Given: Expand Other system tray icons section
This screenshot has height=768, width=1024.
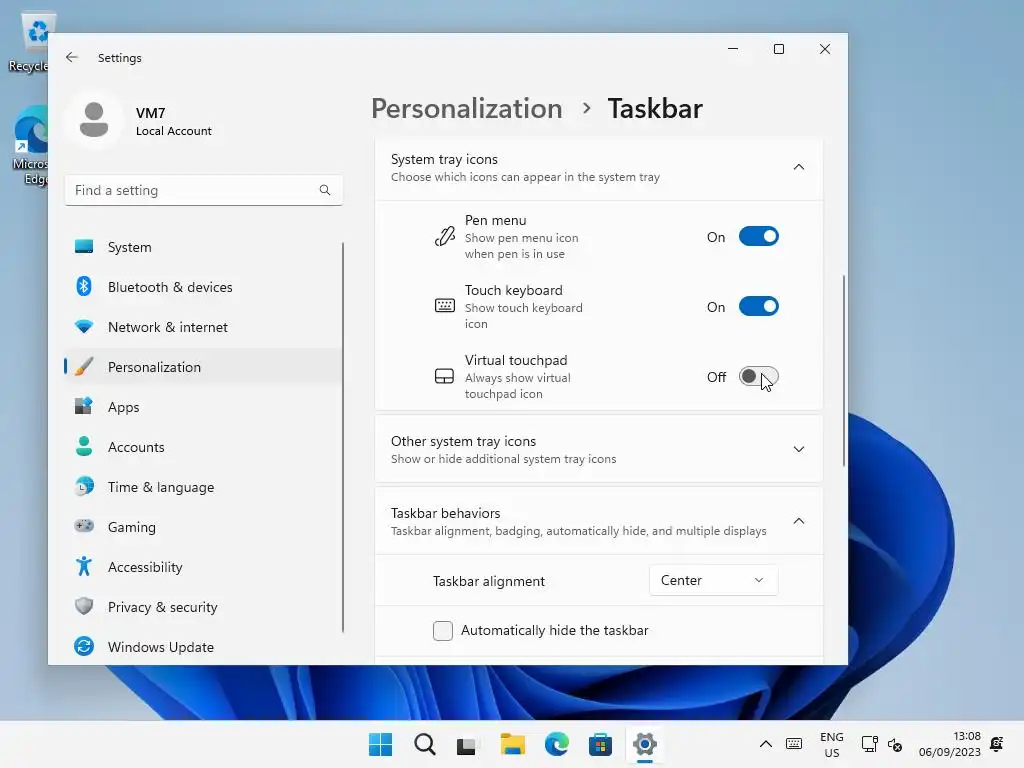Looking at the screenshot, I should tap(799, 449).
